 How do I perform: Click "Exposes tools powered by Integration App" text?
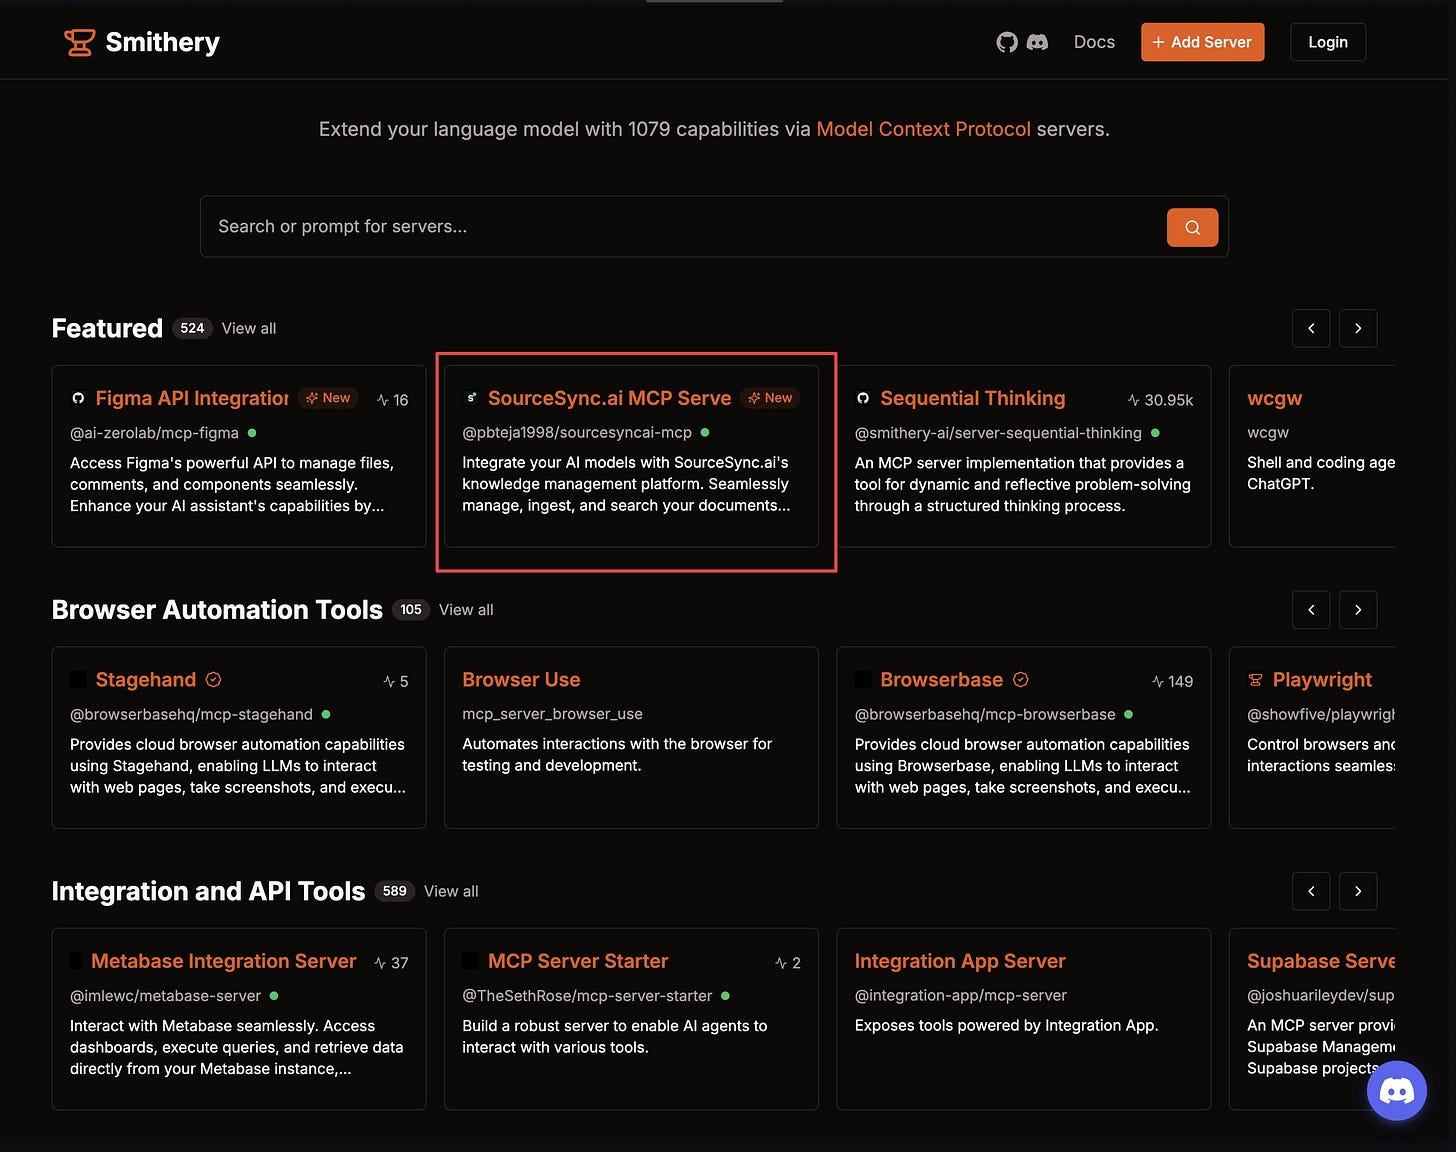[1006, 1026]
